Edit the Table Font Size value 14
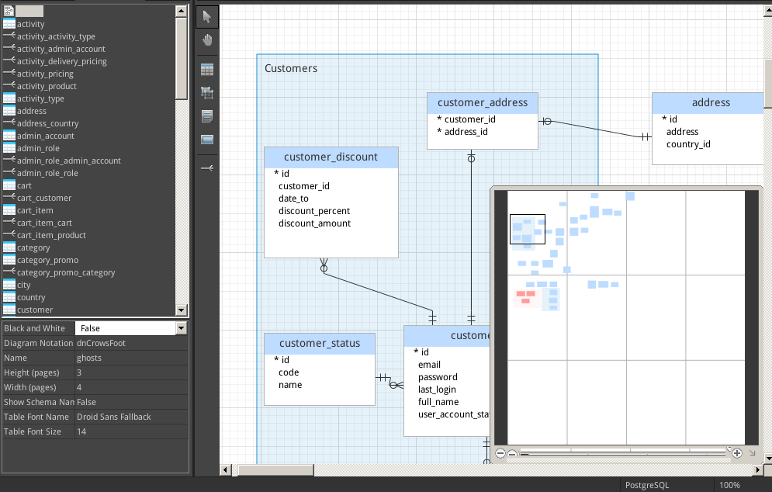Viewport: 772px width, 492px height. [x=131, y=432]
